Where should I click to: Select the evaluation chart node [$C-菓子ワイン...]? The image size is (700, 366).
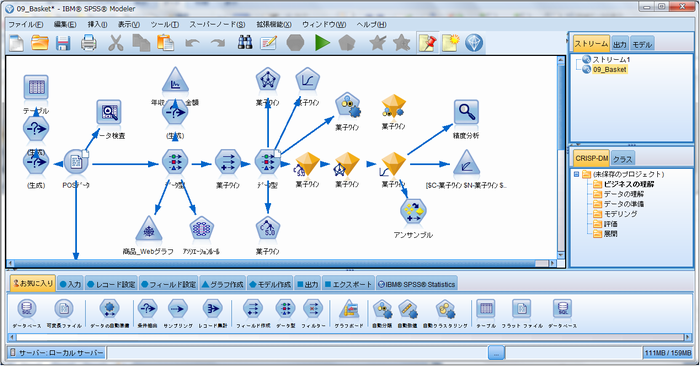pyautogui.click(x=466, y=162)
